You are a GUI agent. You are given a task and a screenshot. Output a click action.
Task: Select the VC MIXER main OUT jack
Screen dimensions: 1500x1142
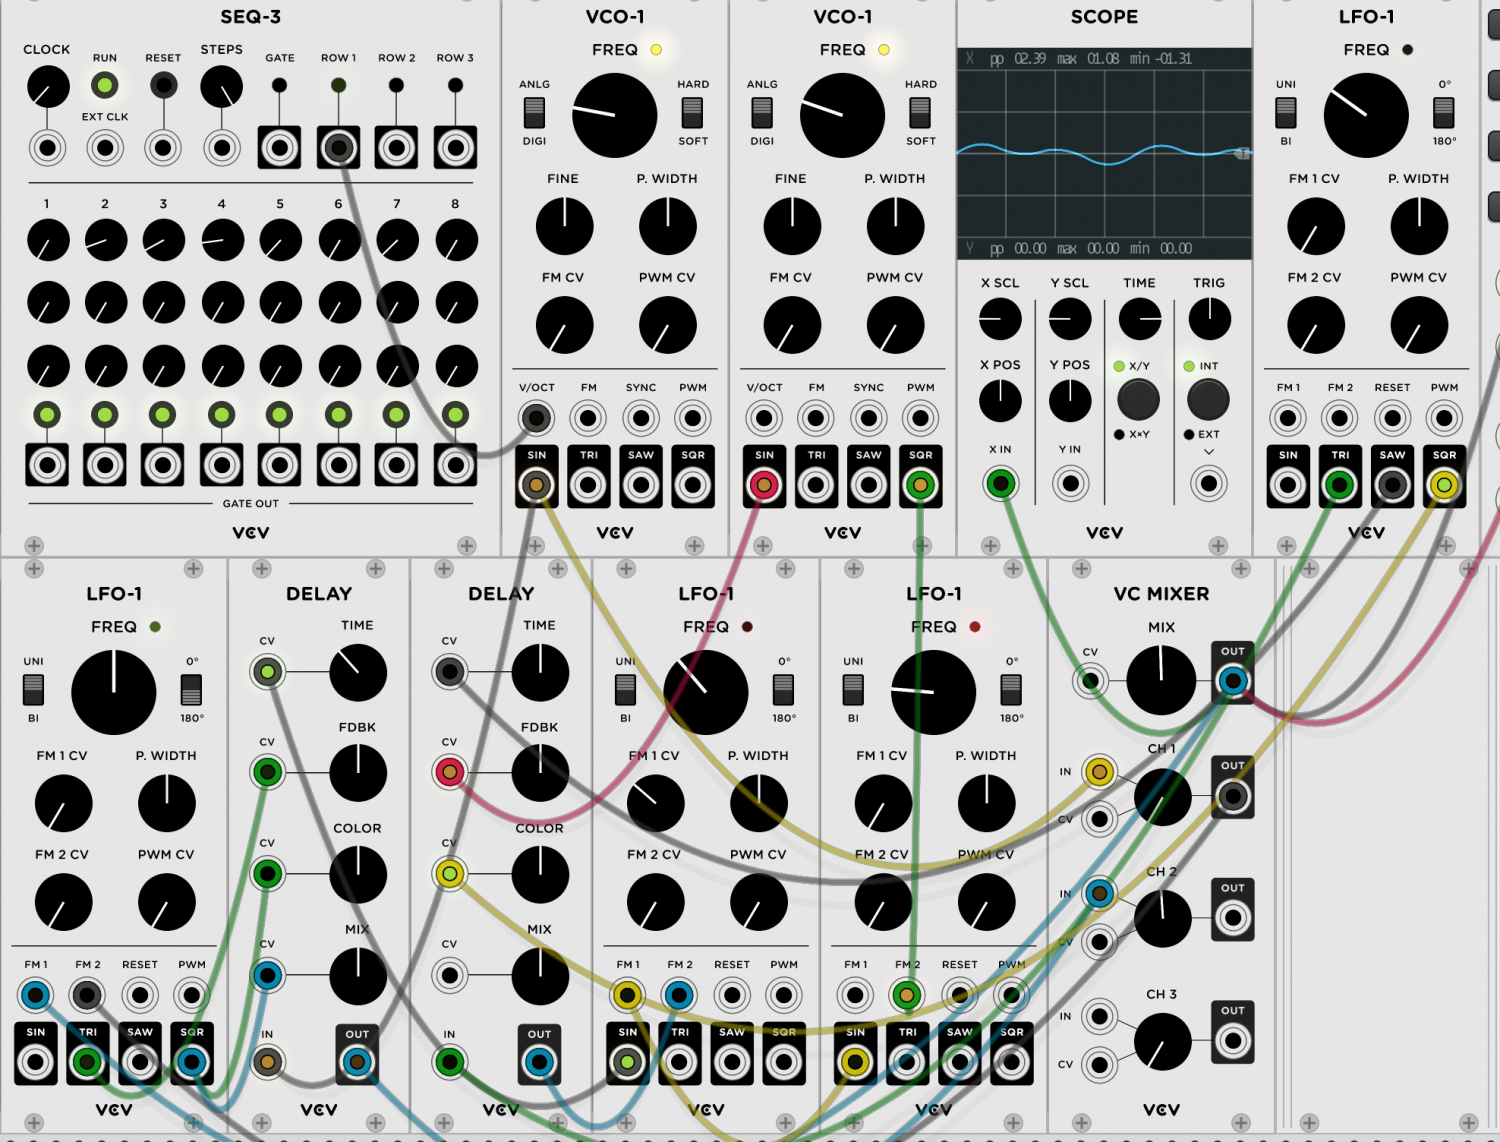[x=1233, y=681]
